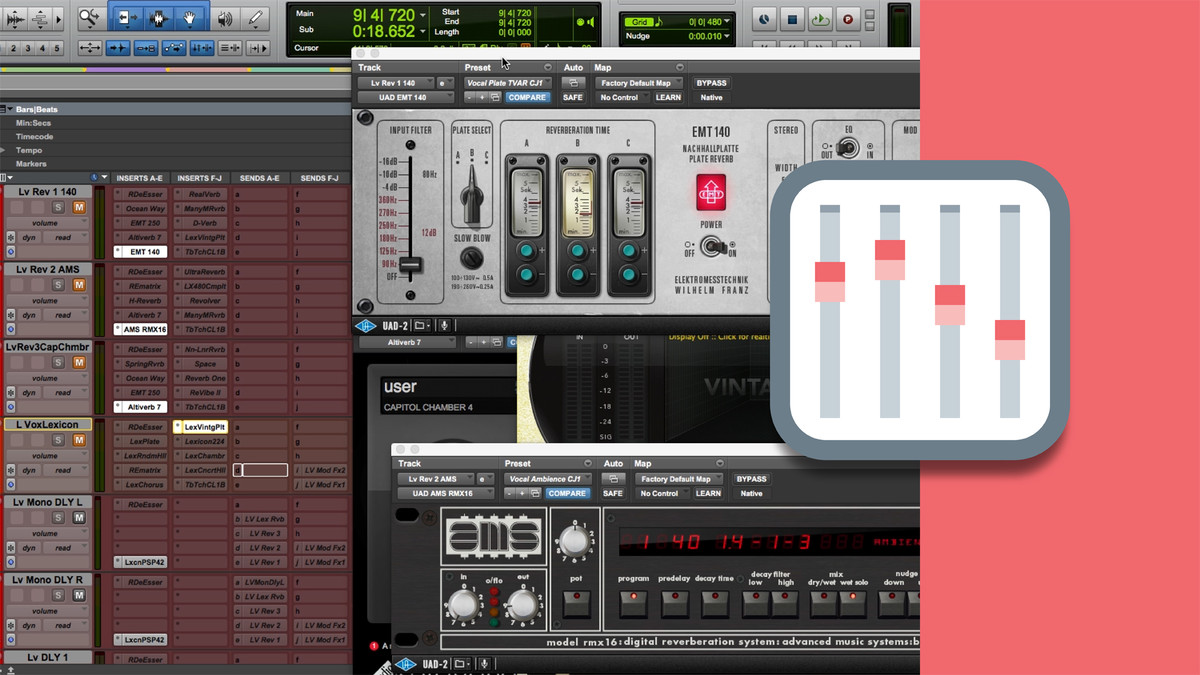Screen dimensions: 1200x675
Task: Select the Grabber hand tool
Action: click(x=188, y=18)
